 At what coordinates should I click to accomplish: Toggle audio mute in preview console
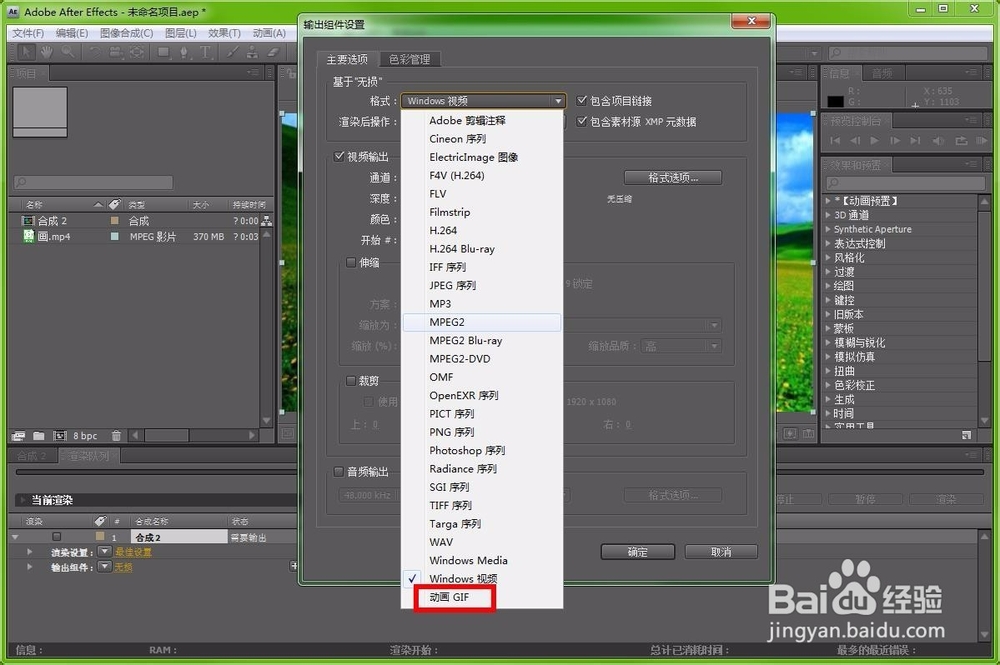938,140
